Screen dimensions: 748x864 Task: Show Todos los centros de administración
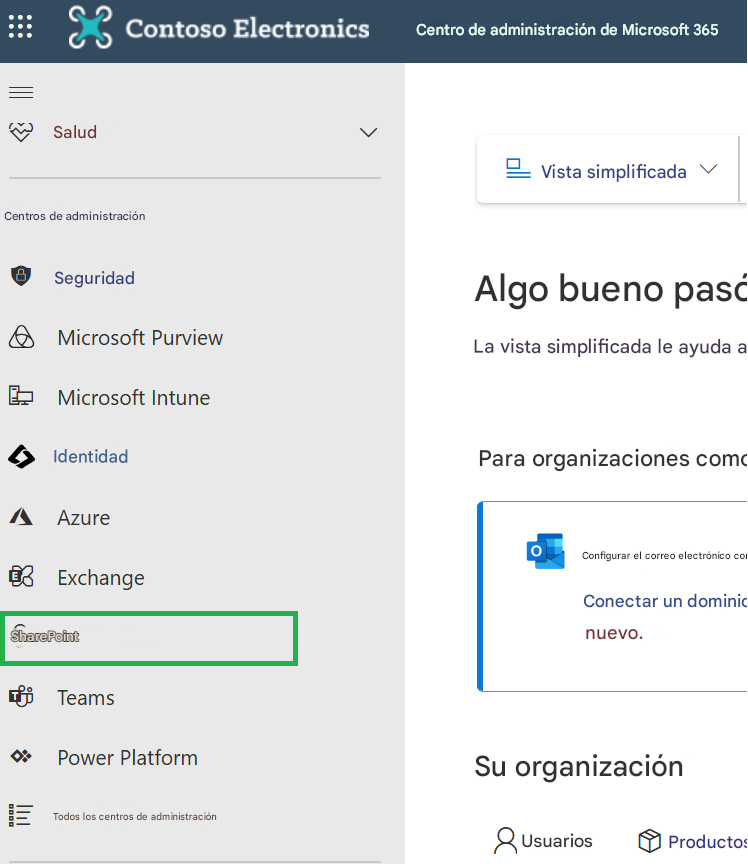click(134, 817)
